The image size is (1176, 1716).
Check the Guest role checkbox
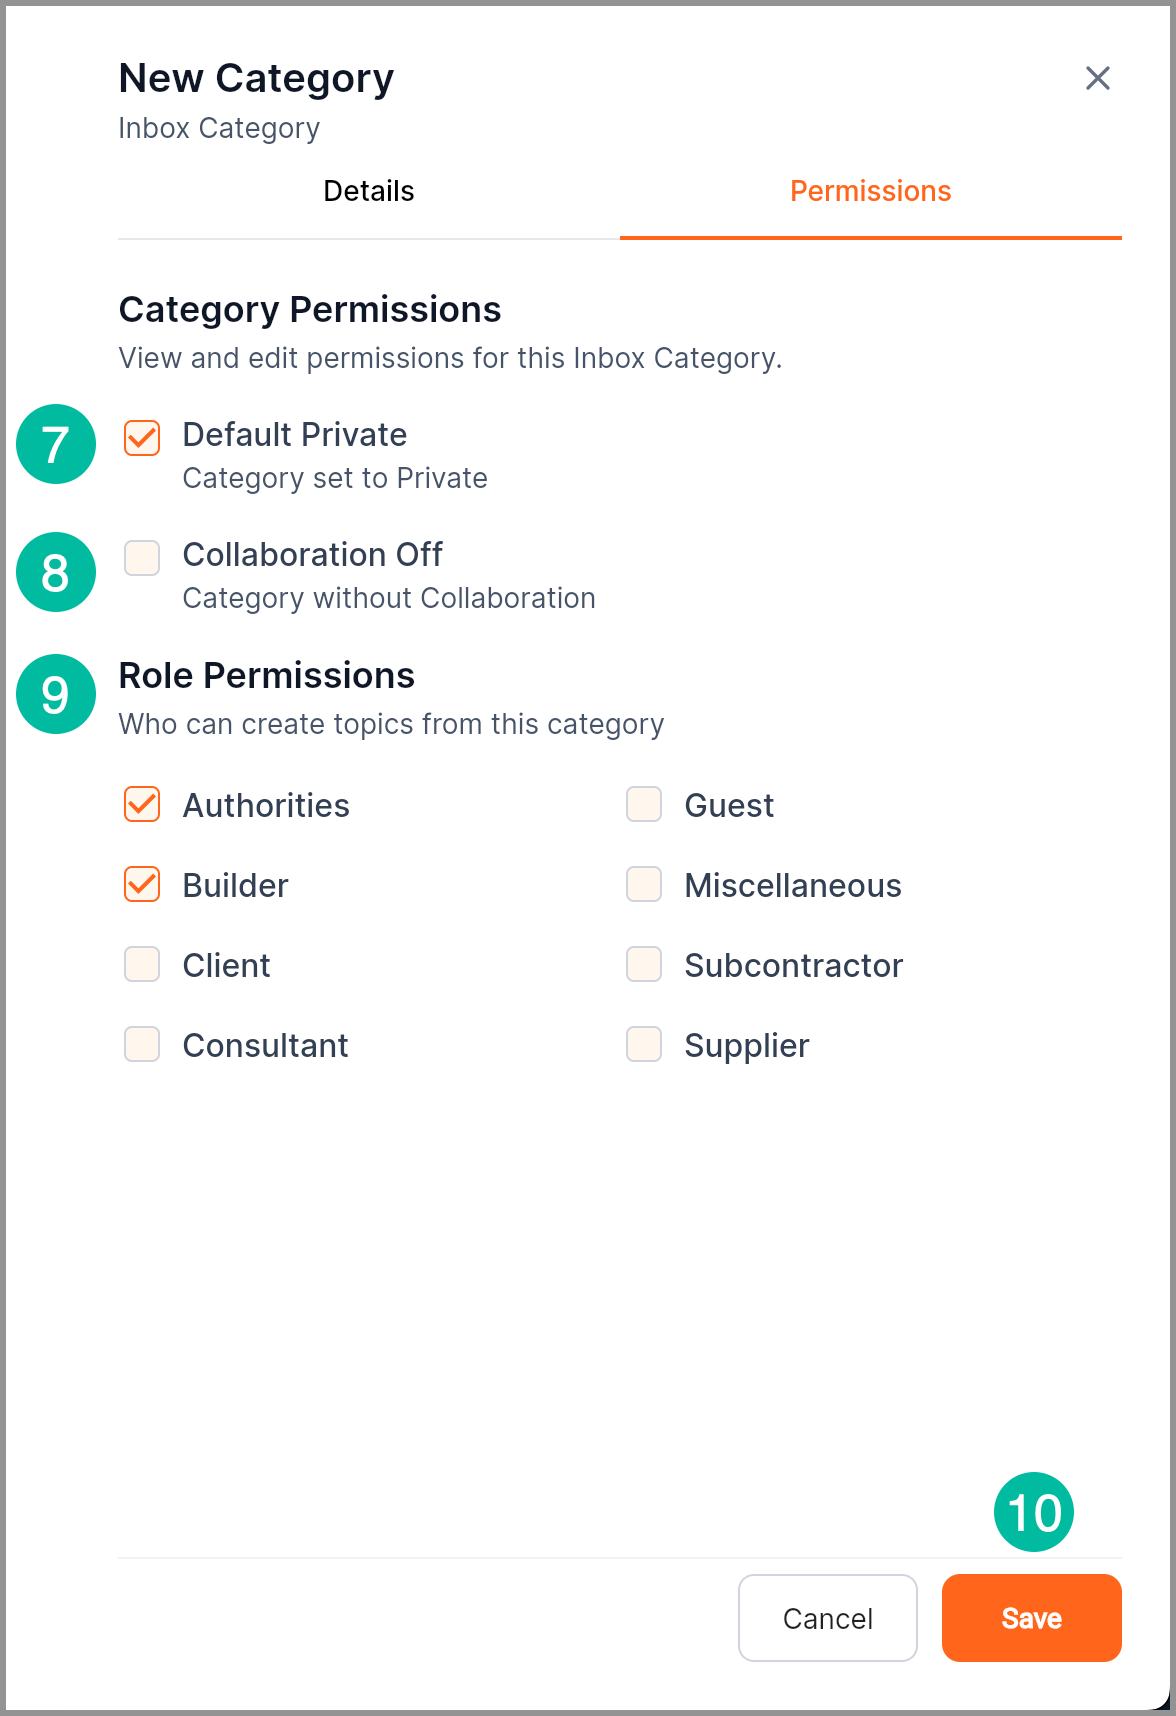644,804
